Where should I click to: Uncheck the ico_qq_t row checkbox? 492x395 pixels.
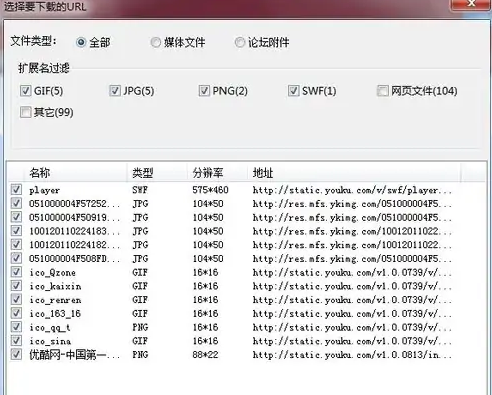click(x=16, y=327)
